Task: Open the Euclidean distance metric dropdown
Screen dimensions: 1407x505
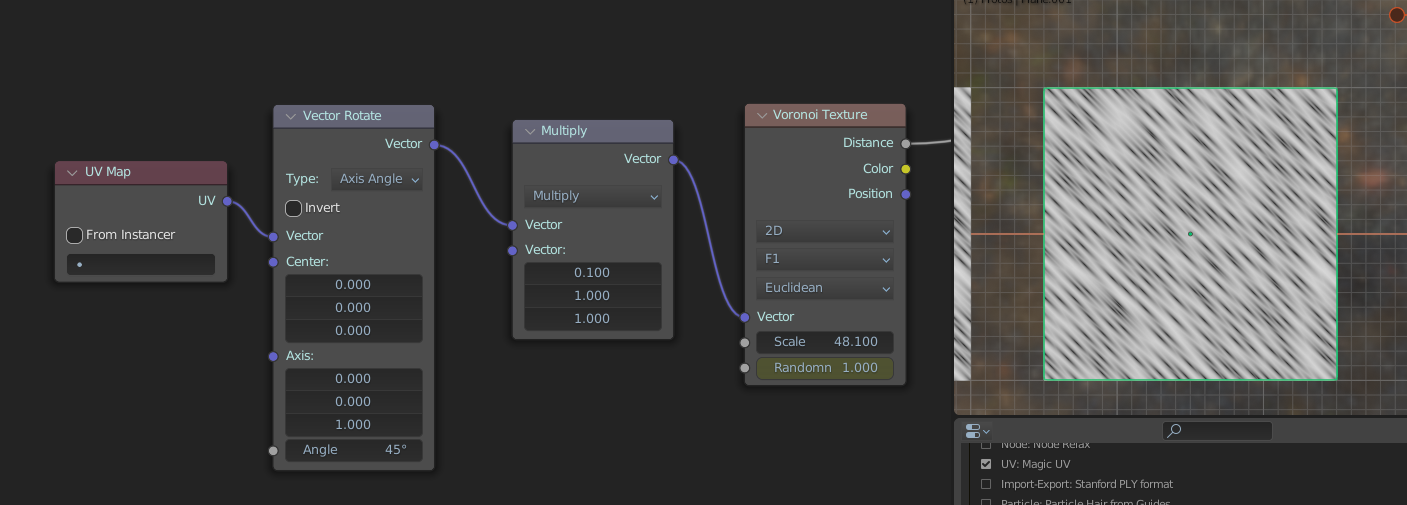Action: click(x=825, y=288)
